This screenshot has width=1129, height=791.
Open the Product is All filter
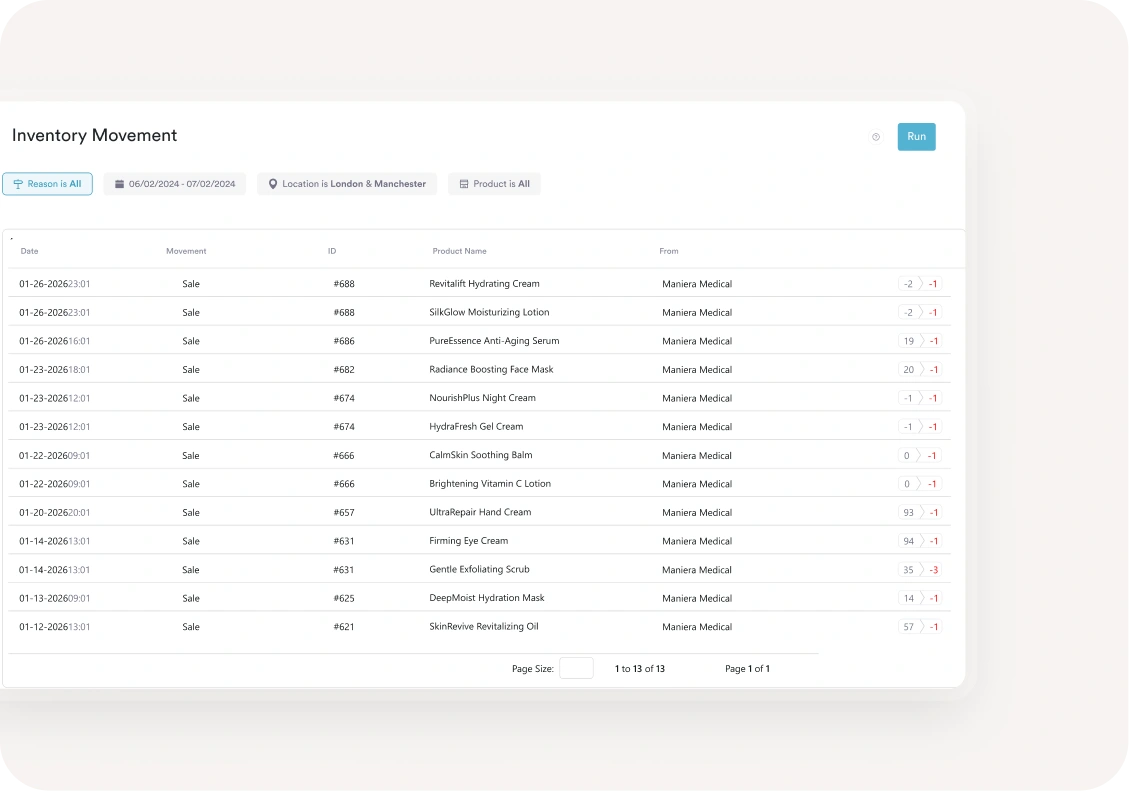point(494,184)
